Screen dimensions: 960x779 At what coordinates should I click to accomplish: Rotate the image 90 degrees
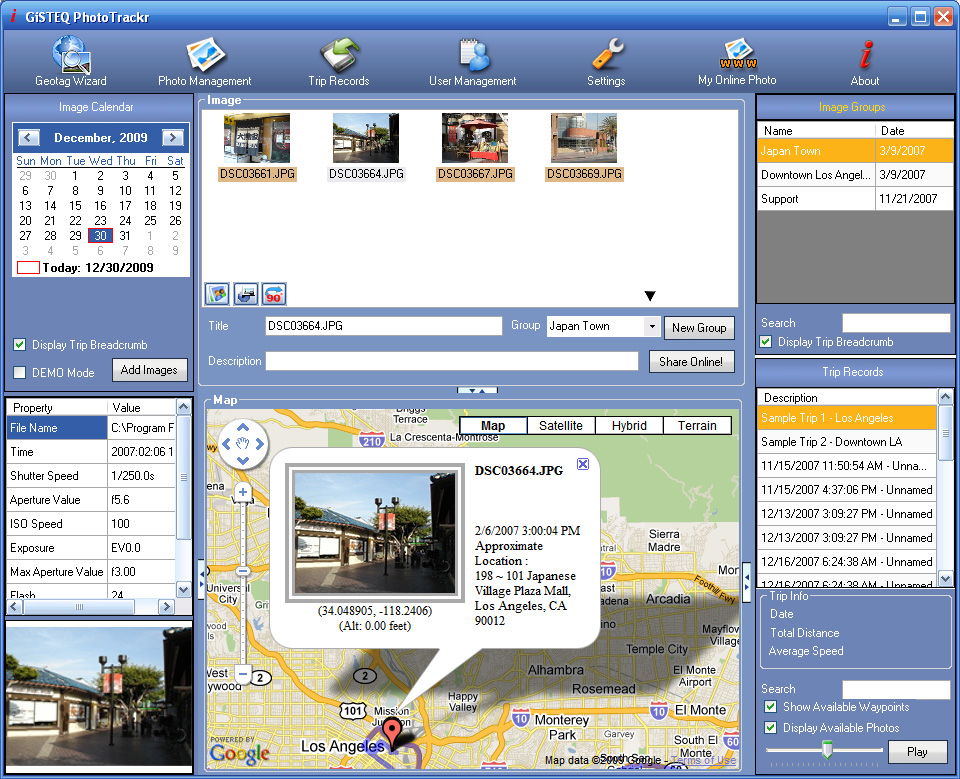tap(274, 295)
